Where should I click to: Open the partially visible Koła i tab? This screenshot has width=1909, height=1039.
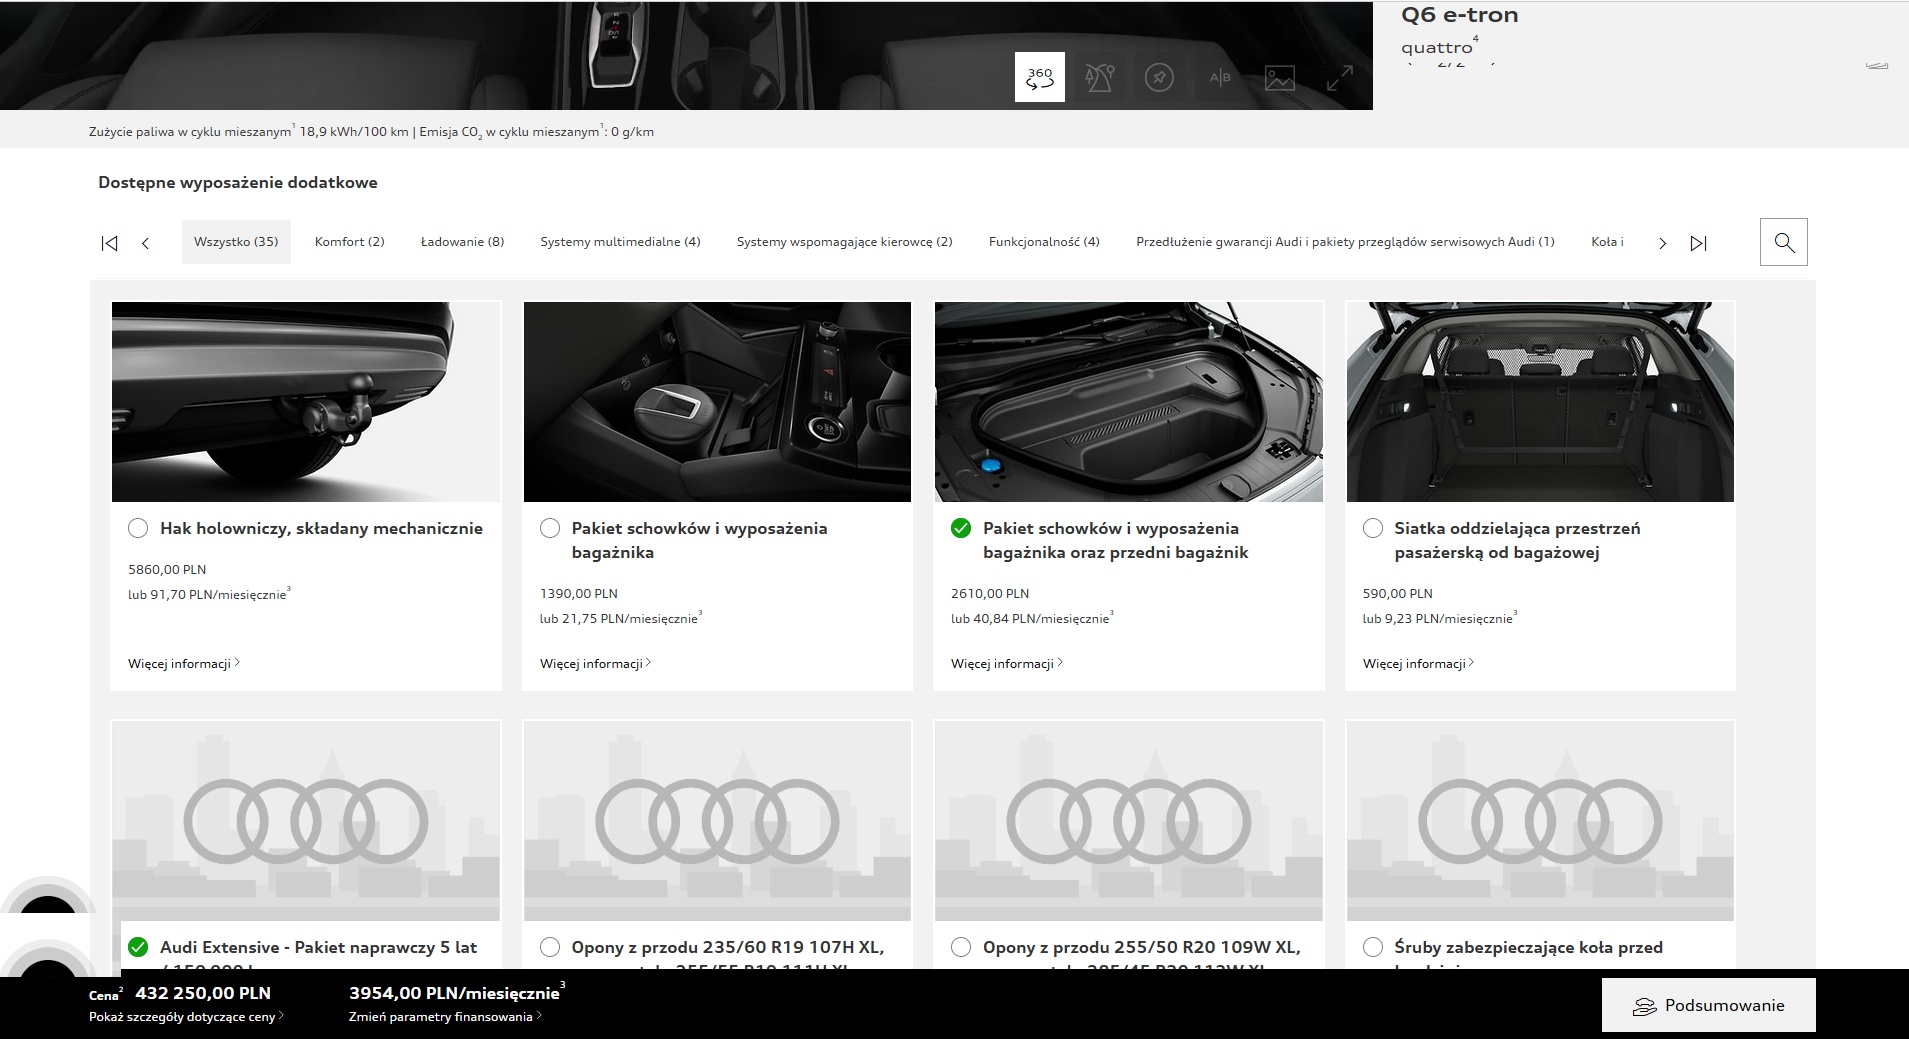point(1607,242)
